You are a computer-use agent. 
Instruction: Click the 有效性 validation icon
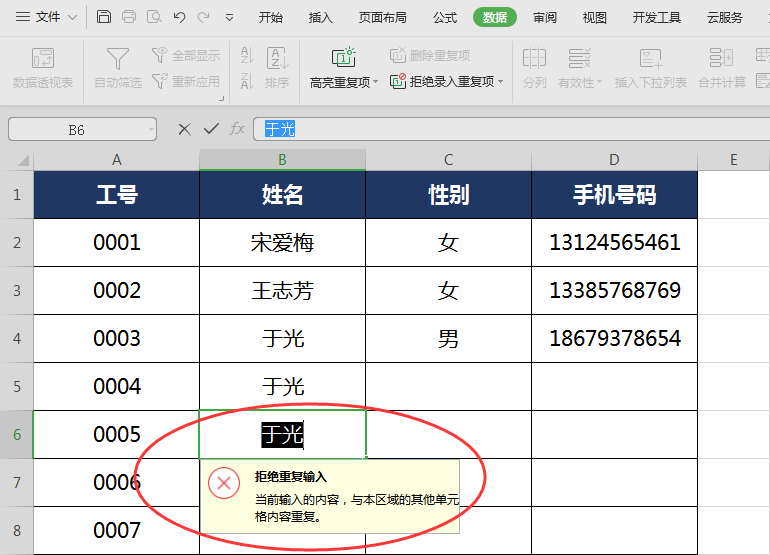pos(579,58)
